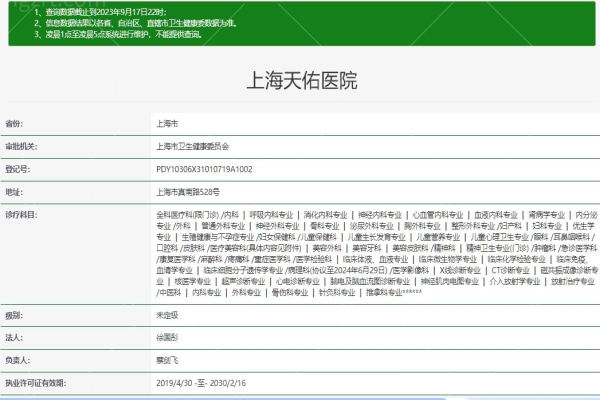Click 美容皮肤科 in the department list
The width and height of the screenshot is (600, 400).
point(410,248)
